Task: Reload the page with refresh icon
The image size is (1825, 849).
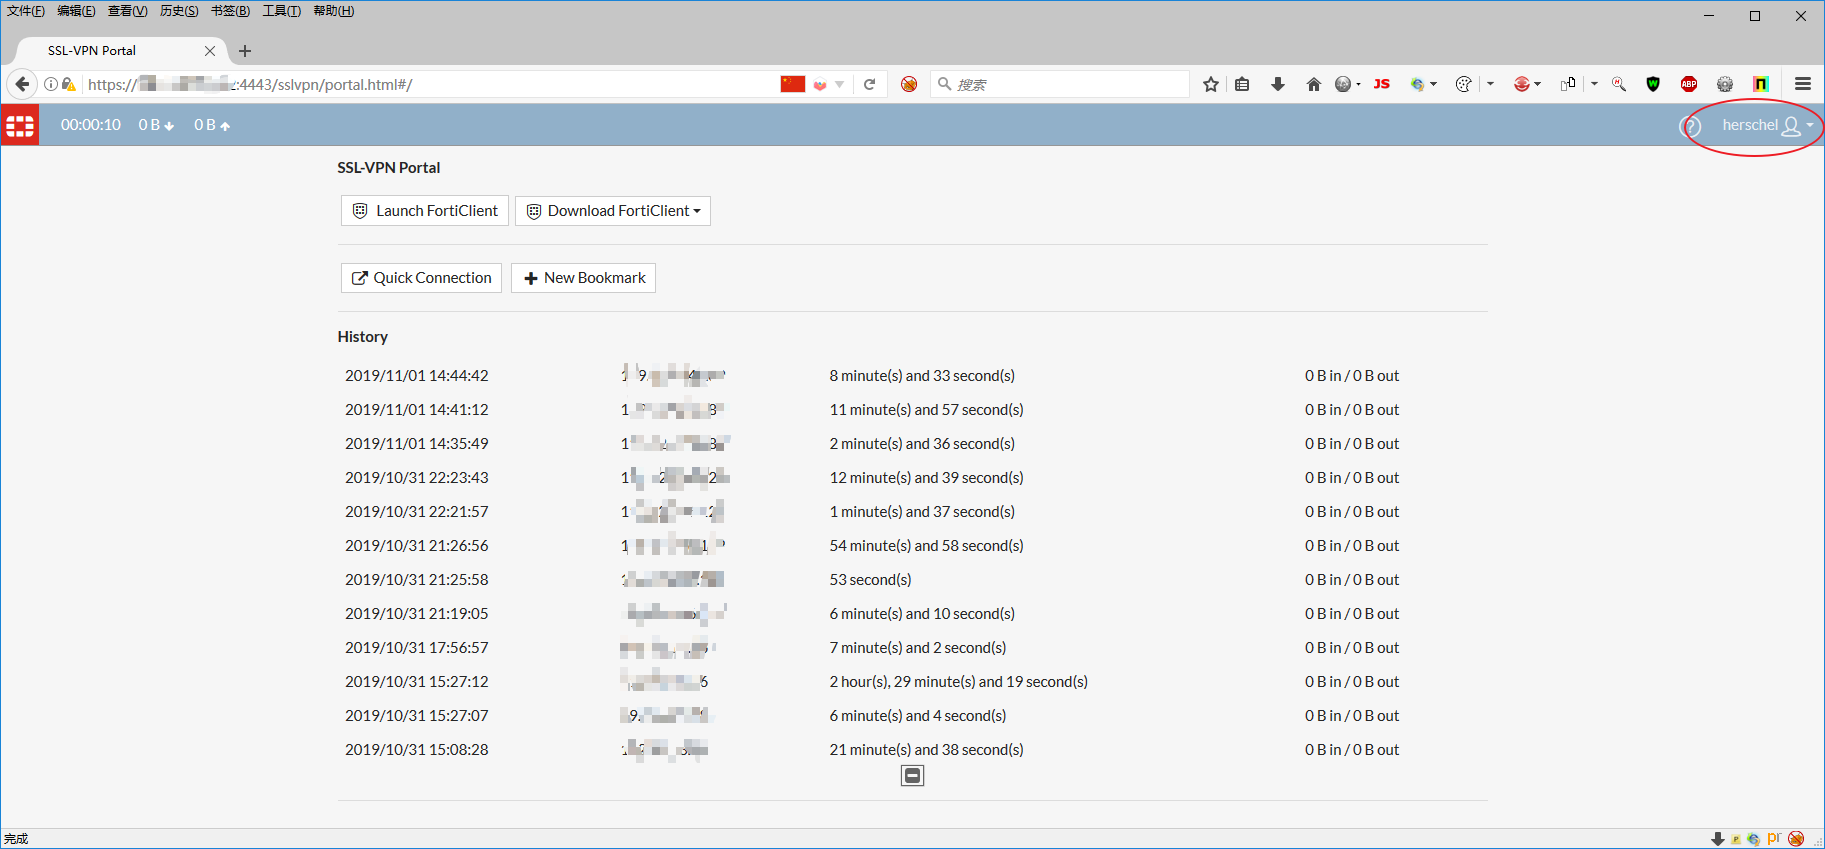Action: click(870, 84)
